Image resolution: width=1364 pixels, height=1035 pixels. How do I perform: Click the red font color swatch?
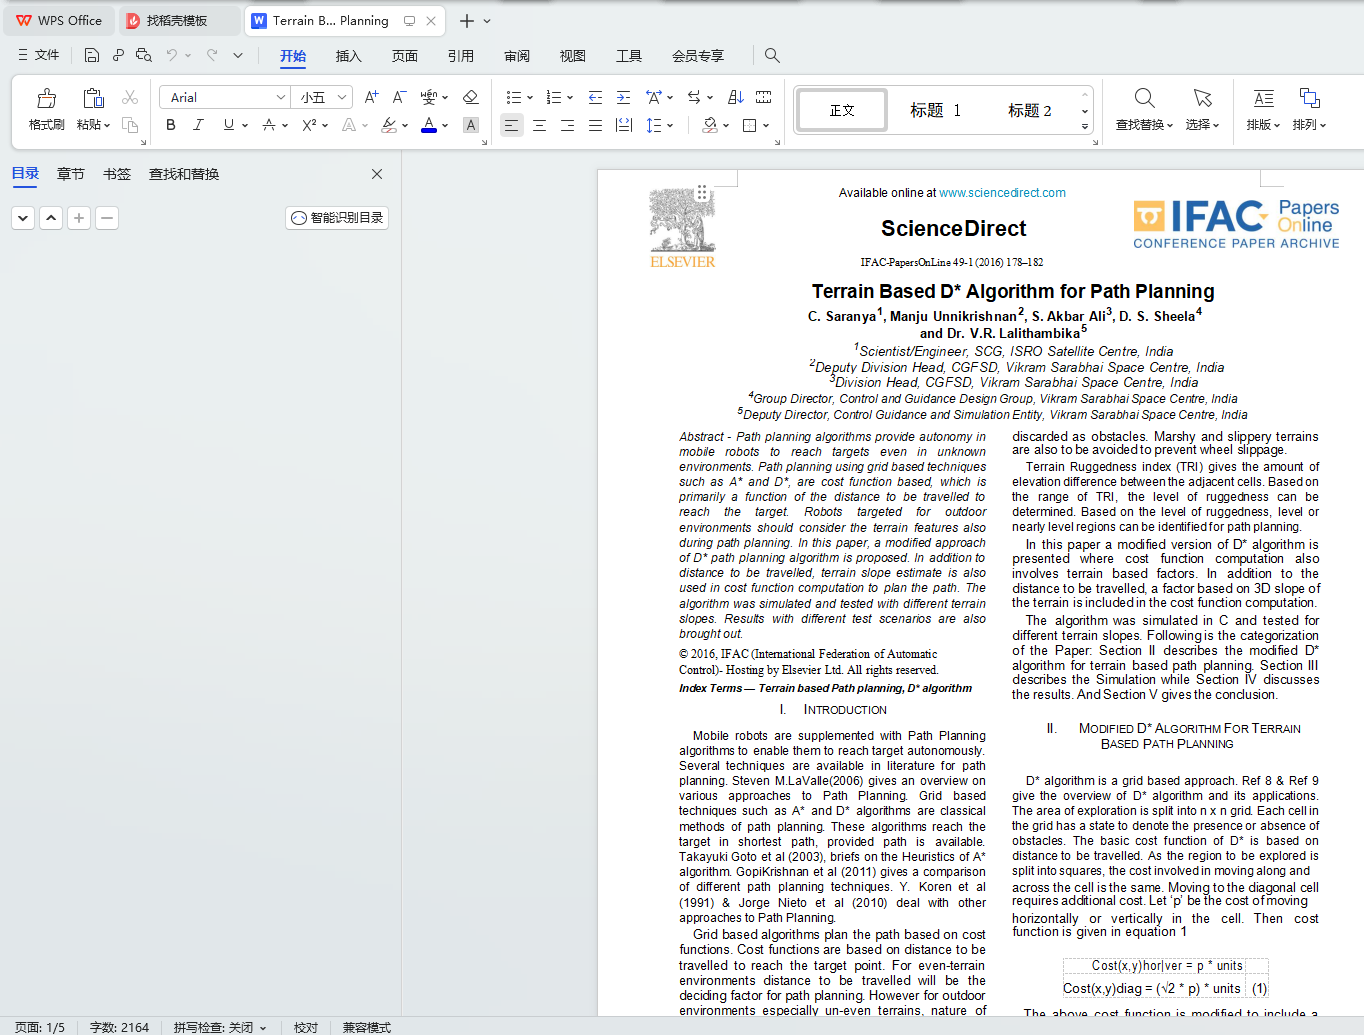(429, 125)
